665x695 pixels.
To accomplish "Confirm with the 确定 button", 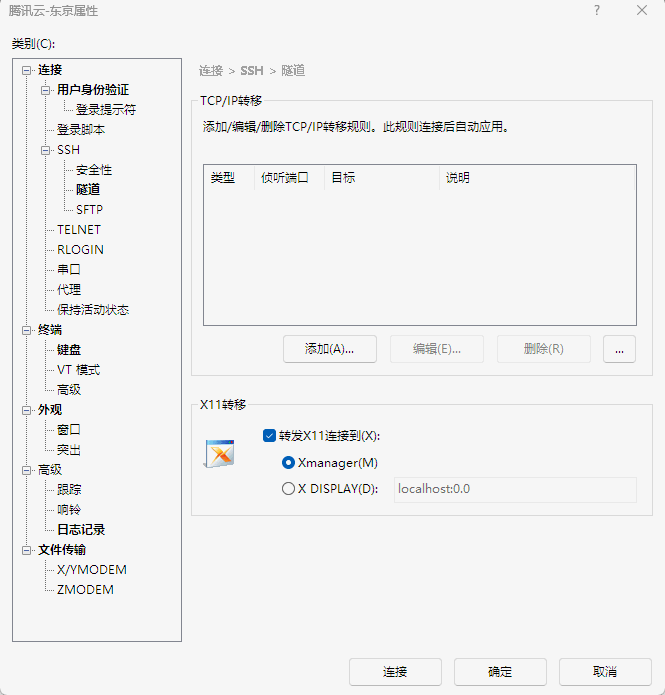I will (x=500, y=672).
